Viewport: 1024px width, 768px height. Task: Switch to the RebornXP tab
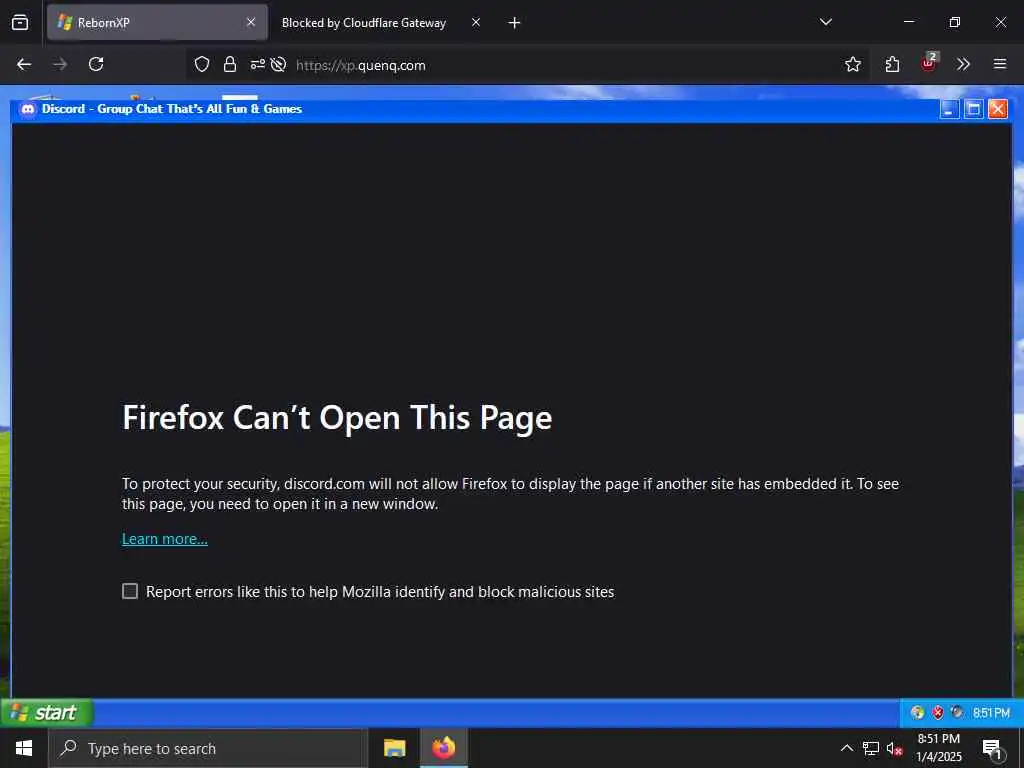157,22
